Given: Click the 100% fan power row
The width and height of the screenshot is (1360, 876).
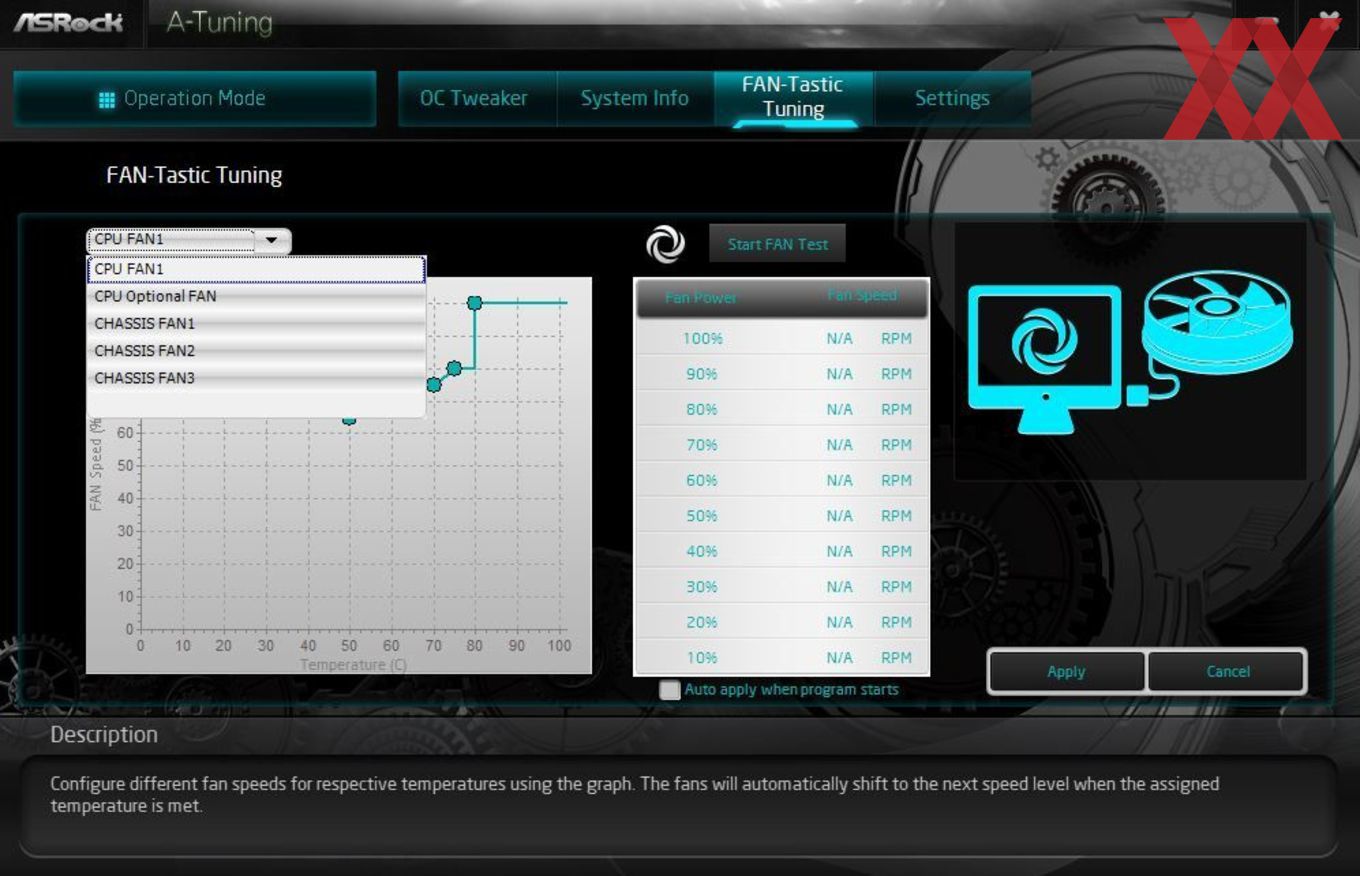Looking at the screenshot, I should click(782, 338).
